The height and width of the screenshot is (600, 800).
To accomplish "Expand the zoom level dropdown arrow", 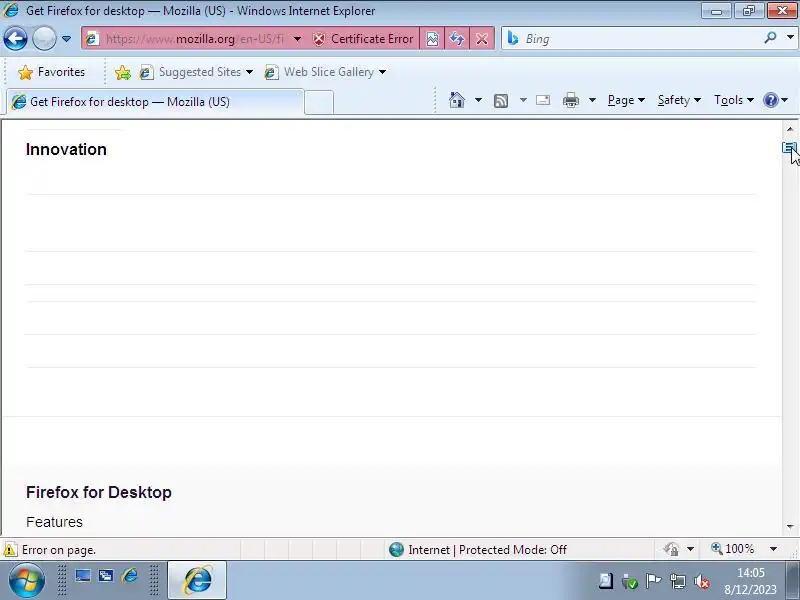I will (773, 549).
